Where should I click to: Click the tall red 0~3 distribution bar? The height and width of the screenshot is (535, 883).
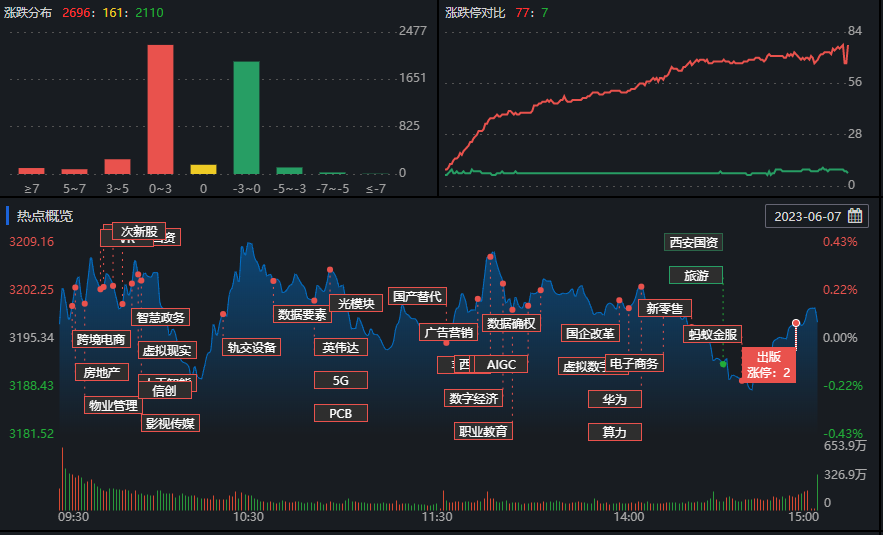pyautogui.click(x=160, y=108)
